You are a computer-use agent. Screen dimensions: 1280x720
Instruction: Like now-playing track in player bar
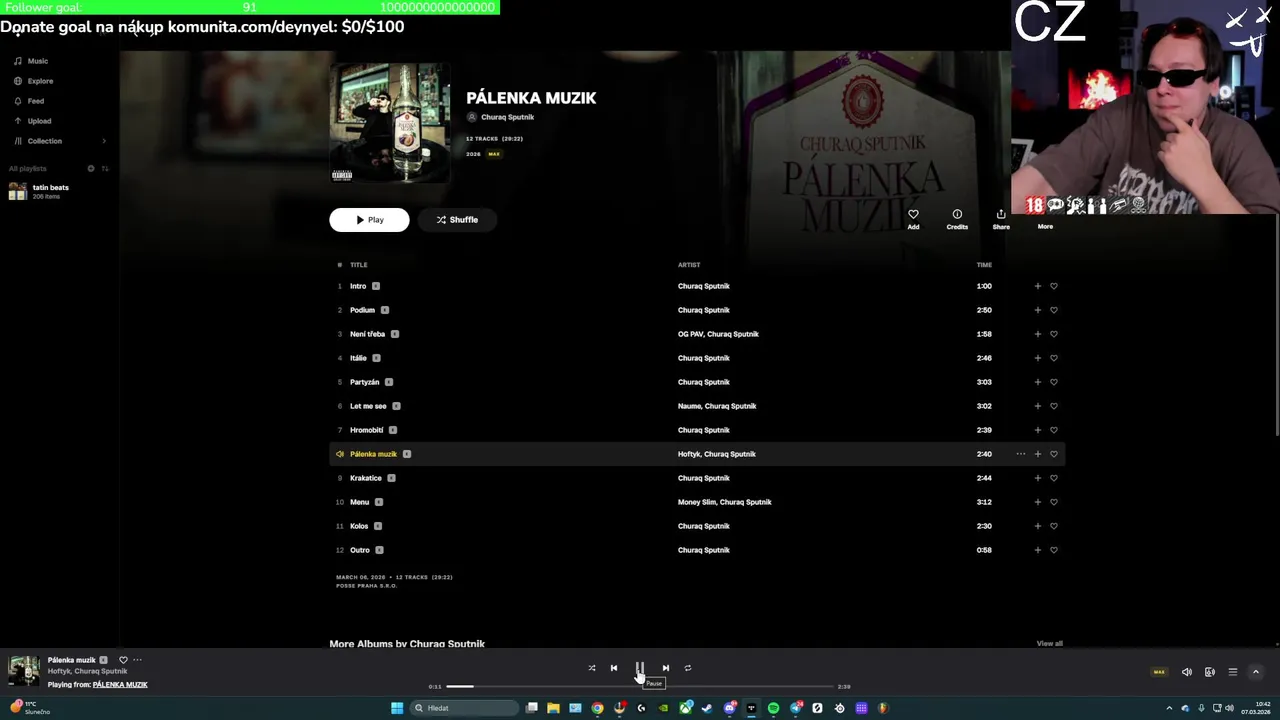[x=123, y=660]
